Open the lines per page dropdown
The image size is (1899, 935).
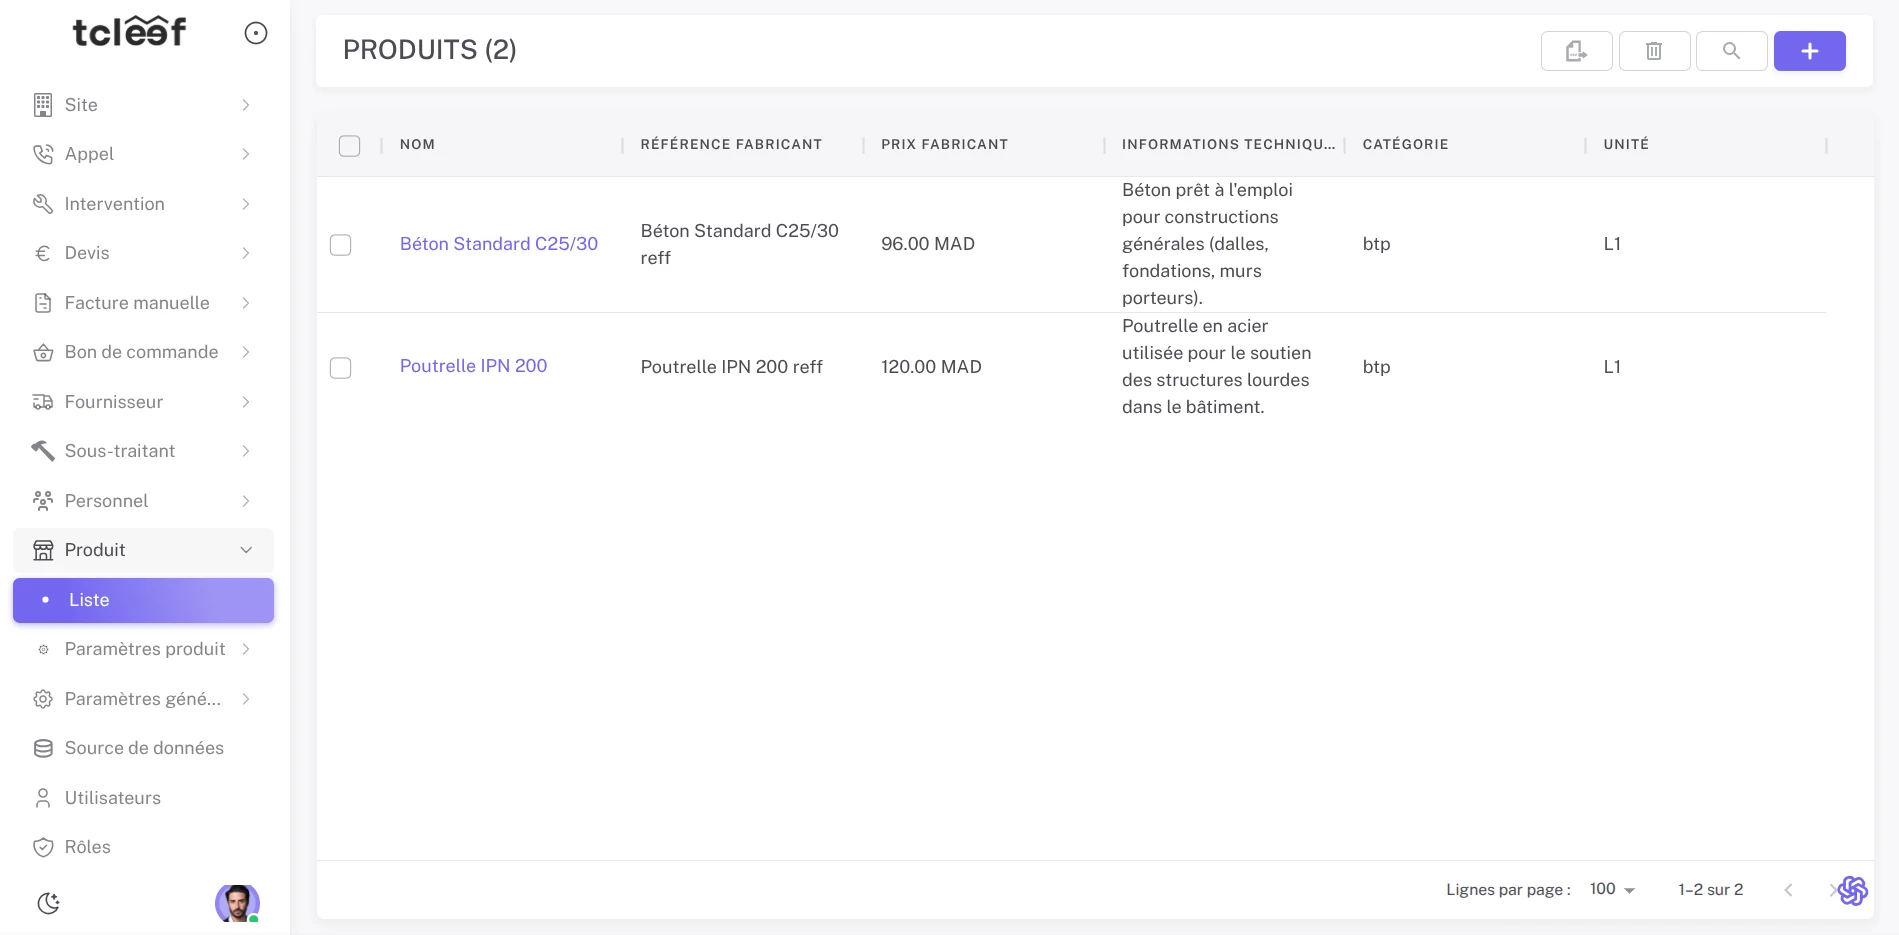1611,889
